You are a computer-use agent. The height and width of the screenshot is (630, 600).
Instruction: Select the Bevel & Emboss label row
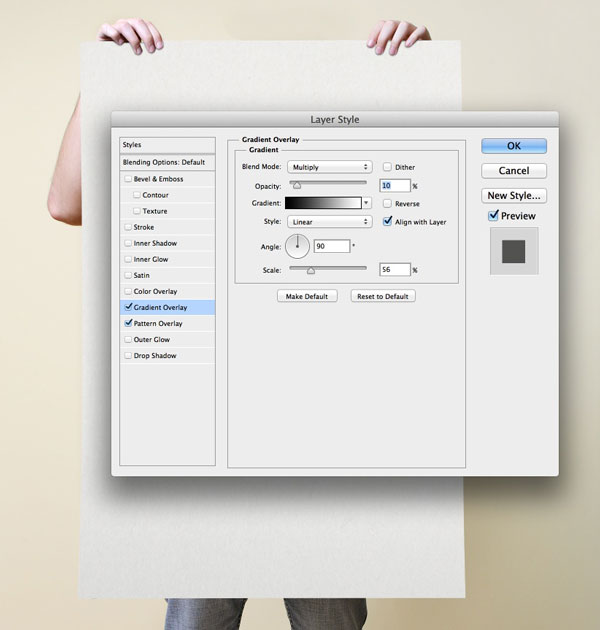point(167,179)
